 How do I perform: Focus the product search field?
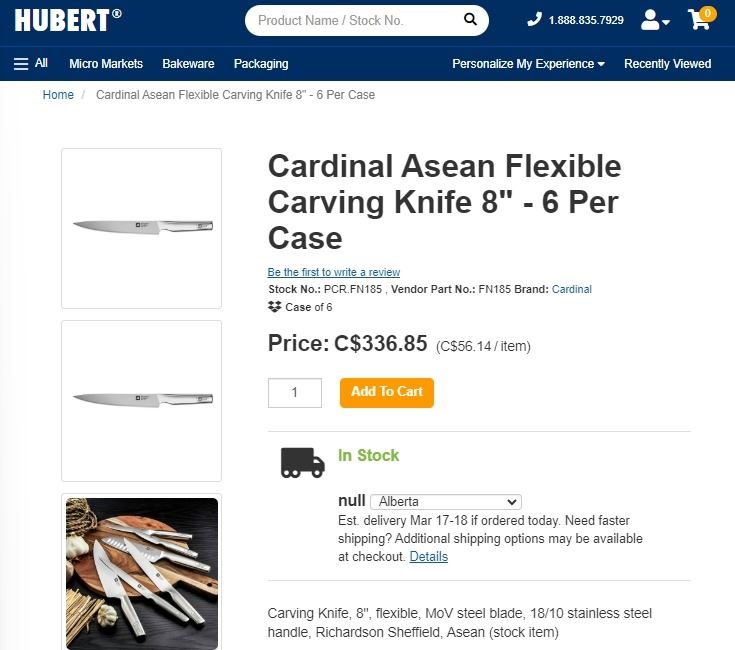pyautogui.click(x=355, y=20)
